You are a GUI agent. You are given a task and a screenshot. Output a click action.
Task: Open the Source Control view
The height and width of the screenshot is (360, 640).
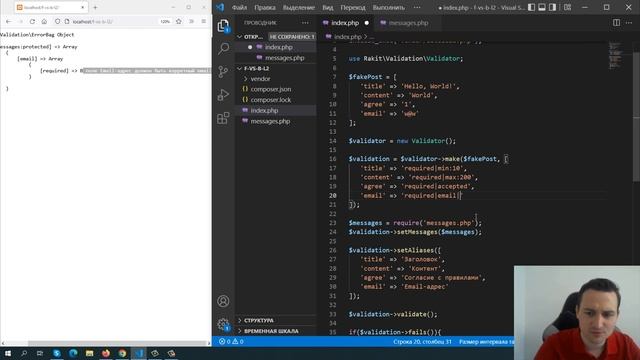(223, 72)
